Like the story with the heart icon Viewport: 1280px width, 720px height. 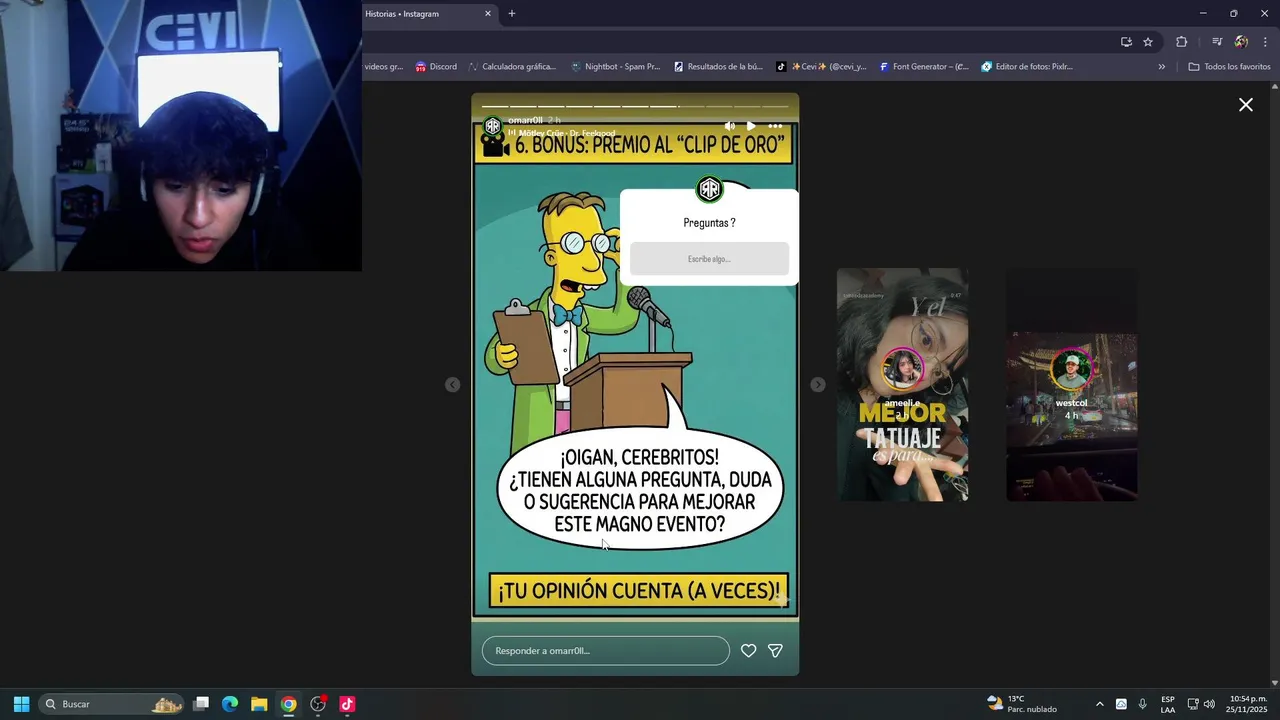pyautogui.click(x=748, y=651)
